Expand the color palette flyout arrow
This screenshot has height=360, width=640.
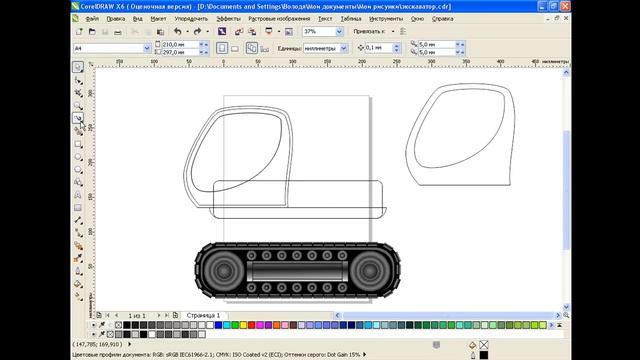pos(551,325)
